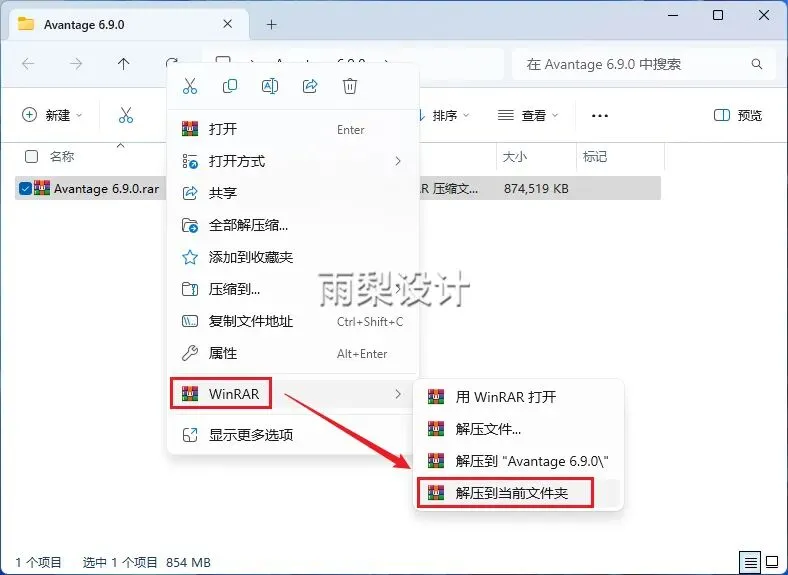Switch to large icons view in status bar

(772, 561)
